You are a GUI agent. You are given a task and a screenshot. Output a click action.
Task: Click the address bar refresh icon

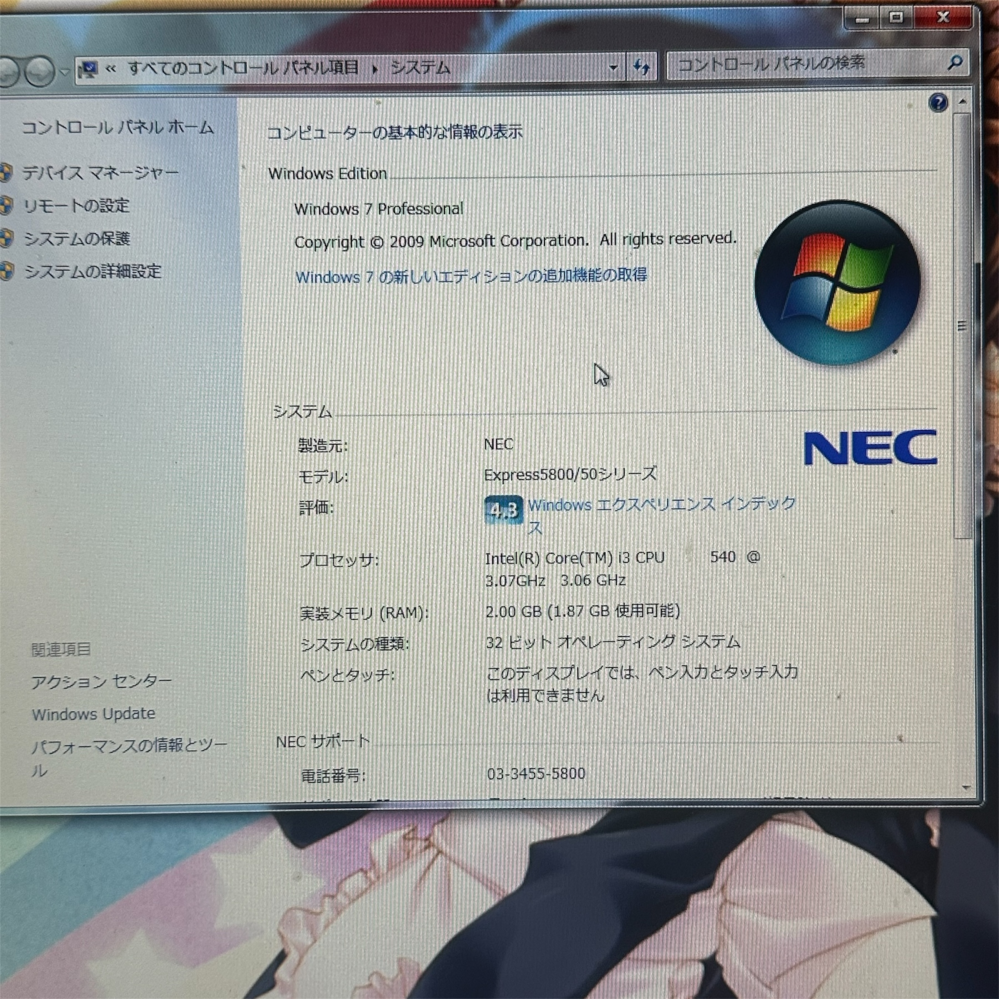click(642, 66)
